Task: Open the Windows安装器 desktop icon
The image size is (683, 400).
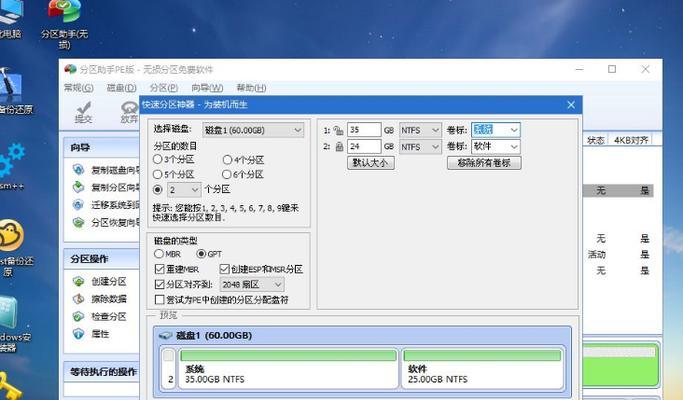Action: [13, 325]
